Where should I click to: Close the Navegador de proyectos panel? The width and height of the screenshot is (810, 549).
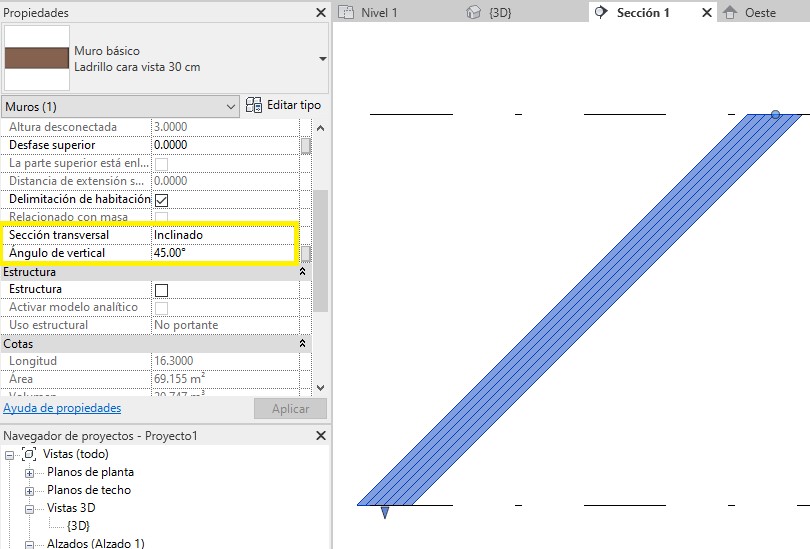(320, 436)
